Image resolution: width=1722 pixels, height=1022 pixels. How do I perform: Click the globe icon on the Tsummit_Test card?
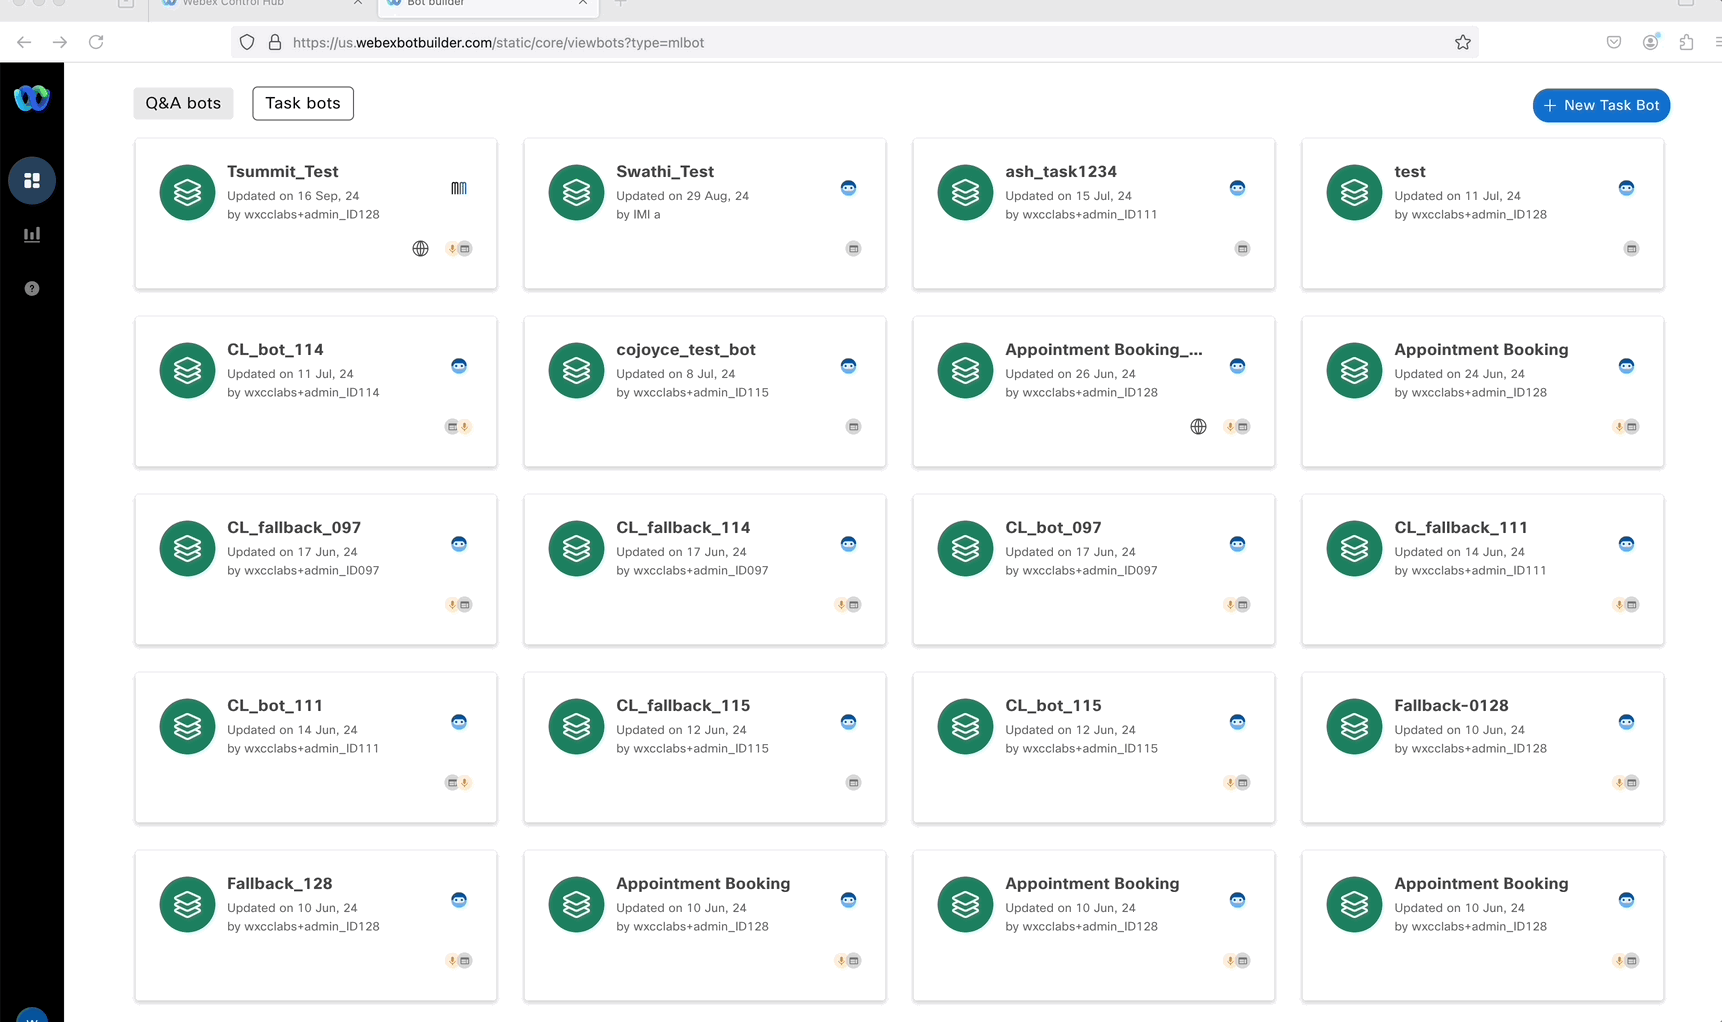421,249
